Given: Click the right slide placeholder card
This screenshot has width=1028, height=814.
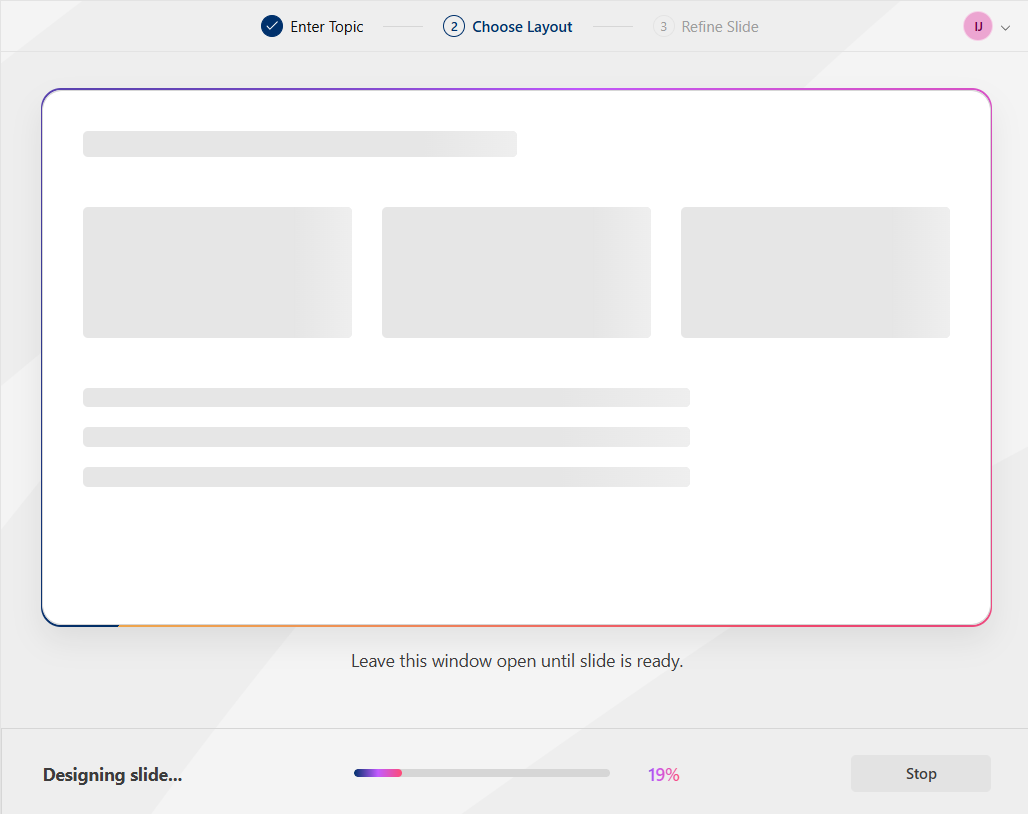Looking at the screenshot, I should (815, 272).
